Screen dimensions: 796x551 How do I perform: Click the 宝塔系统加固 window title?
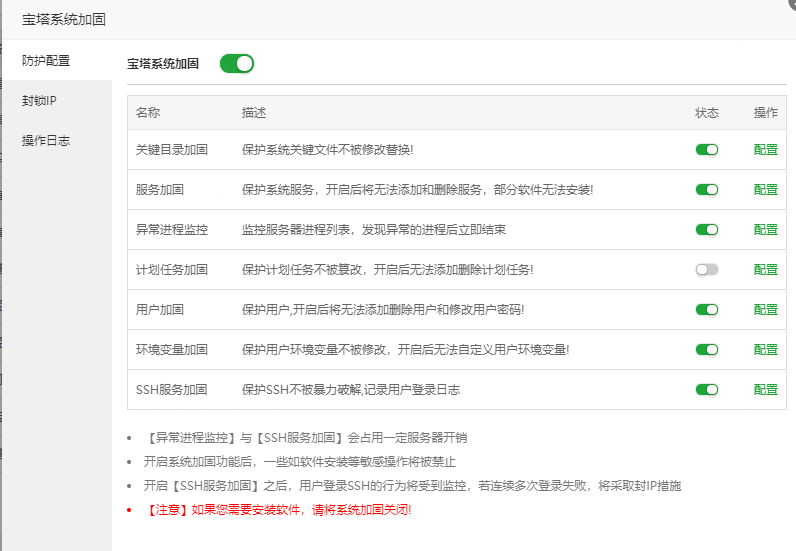point(64,19)
